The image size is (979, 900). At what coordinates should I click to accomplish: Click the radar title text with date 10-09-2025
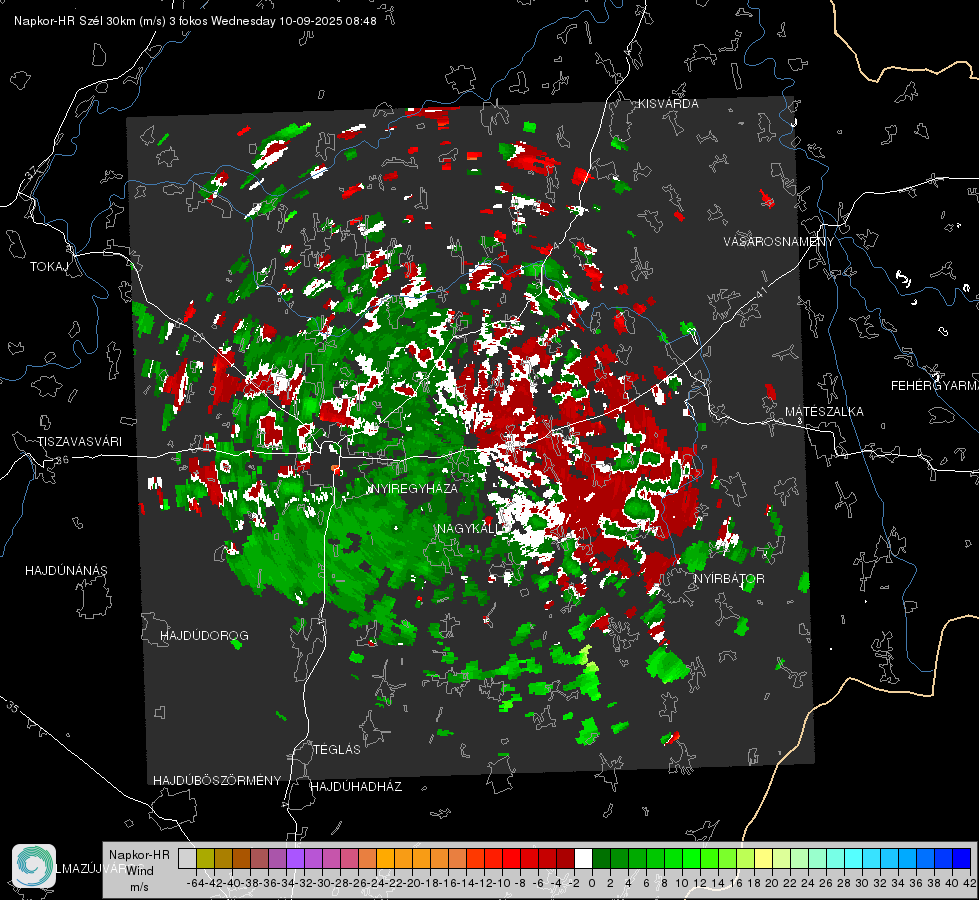[x=195, y=21]
